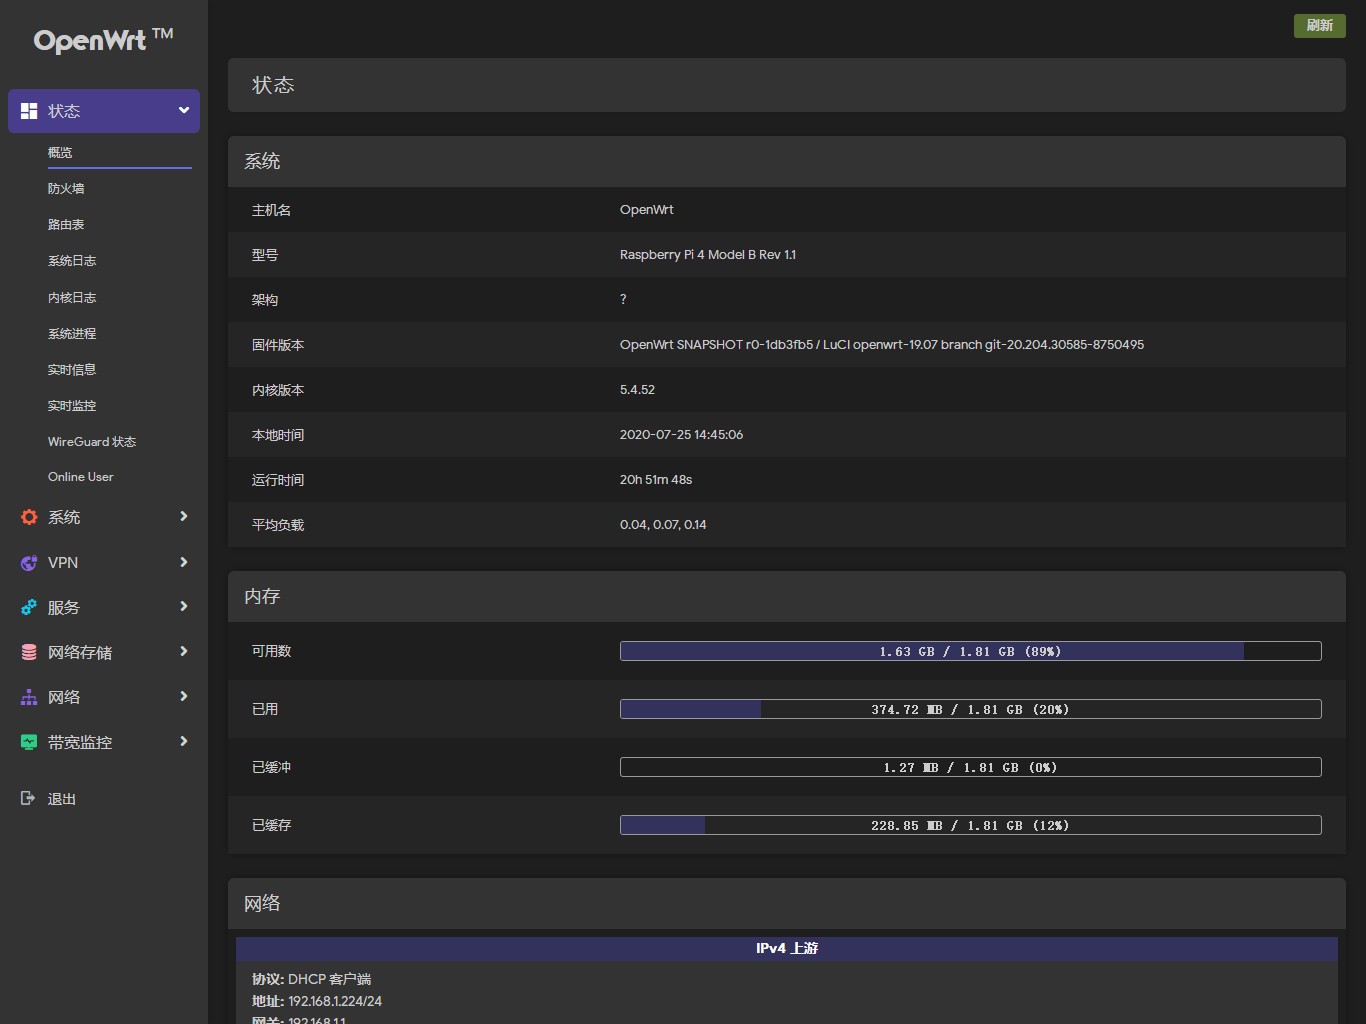Screen dimensions: 1366x1024
Task: Click the 系统 section heading
Action: click(262, 161)
